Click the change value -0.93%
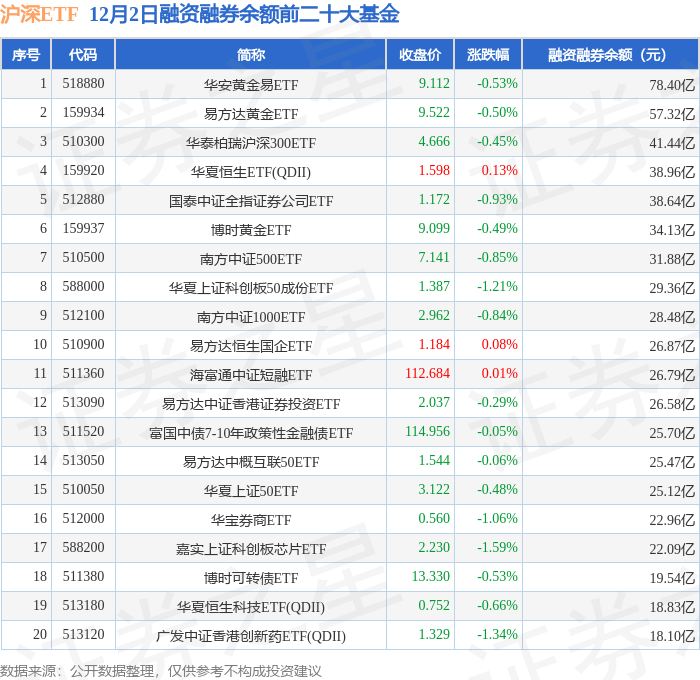Image resolution: width=700 pixels, height=680 pixels. tap(497, 200)
